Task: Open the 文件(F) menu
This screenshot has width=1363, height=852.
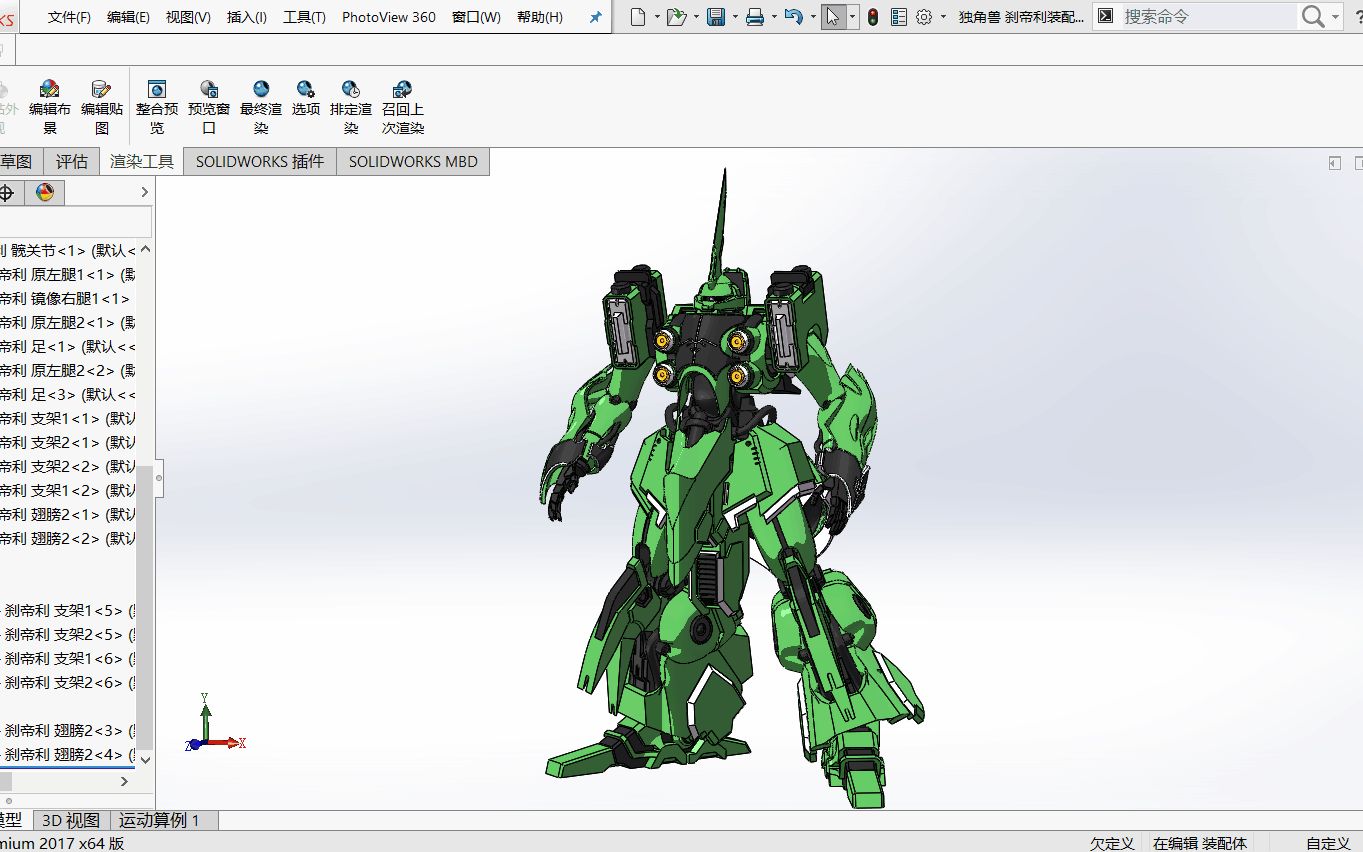Action: tap(69, 17)
